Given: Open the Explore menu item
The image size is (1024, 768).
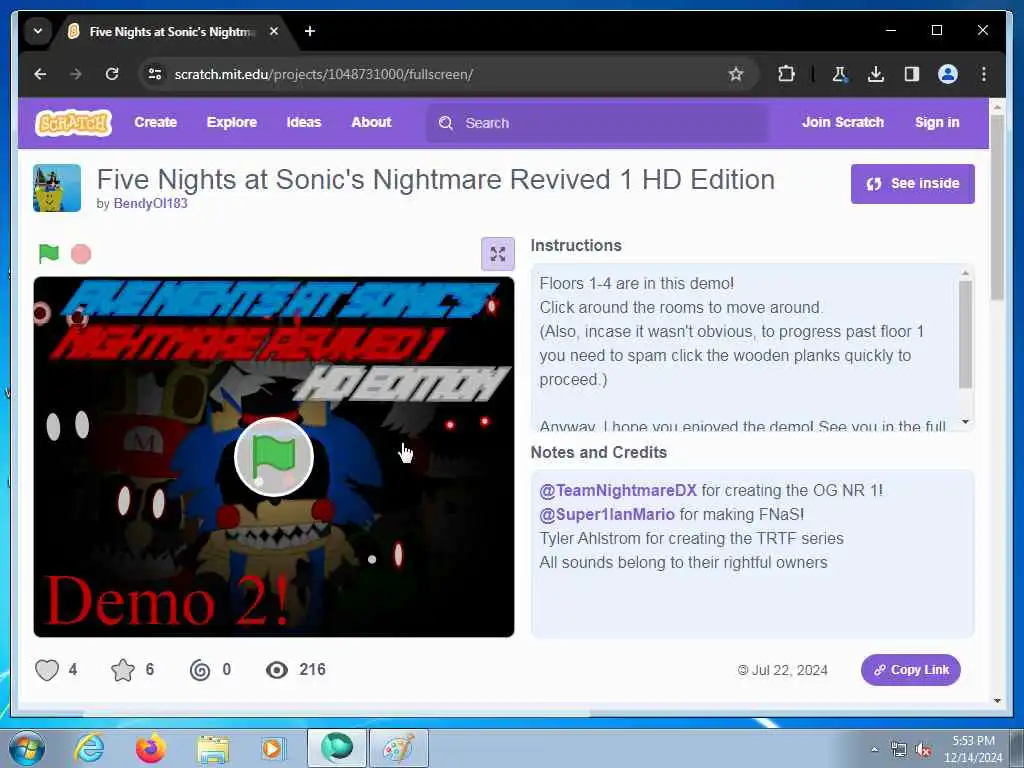Looking at the screenshot, I should pyautogui.click(x=232, y=122).
